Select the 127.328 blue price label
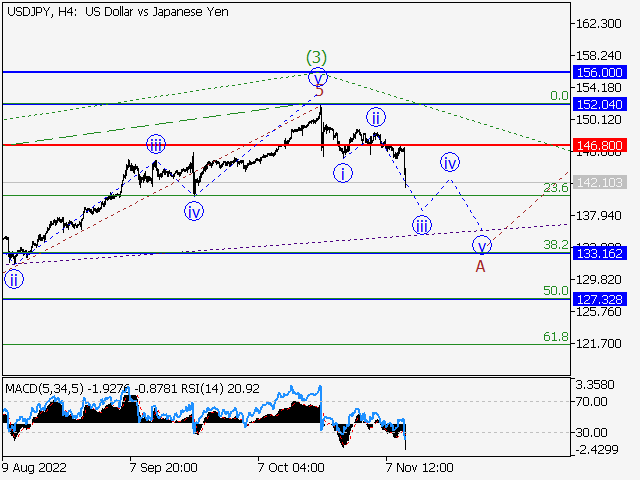Viewport: 640px width, 480px height. click(x=600, y=299)
